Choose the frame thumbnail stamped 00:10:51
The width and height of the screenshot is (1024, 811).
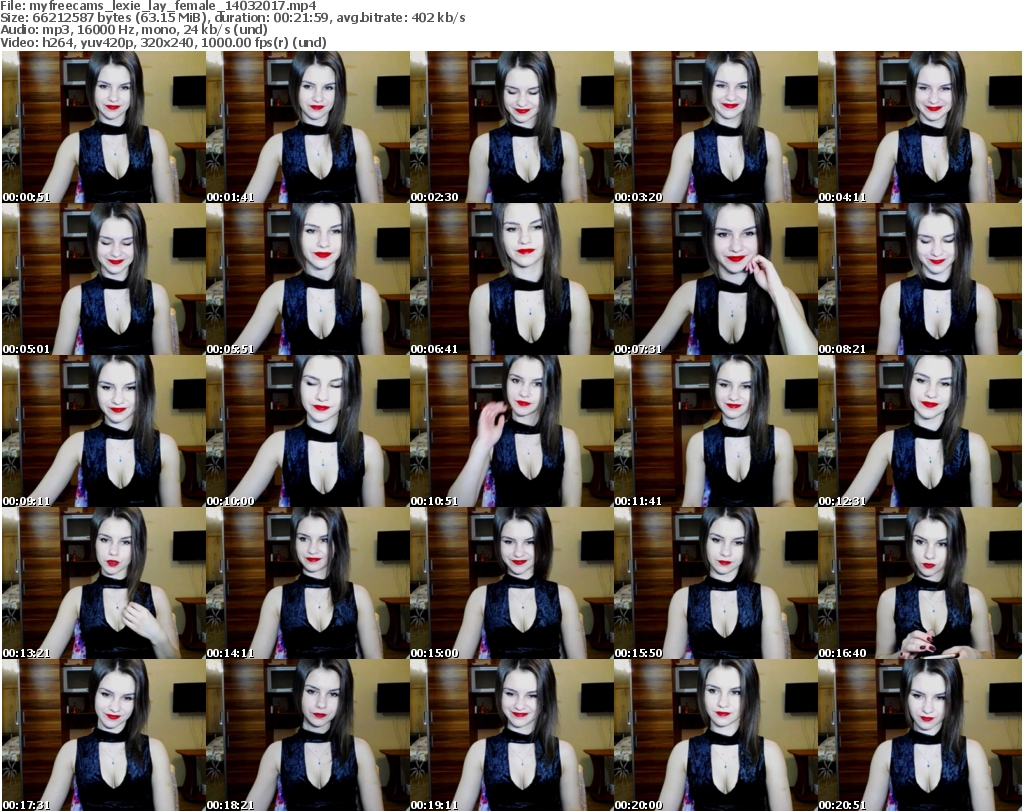(x=511, y=432)
